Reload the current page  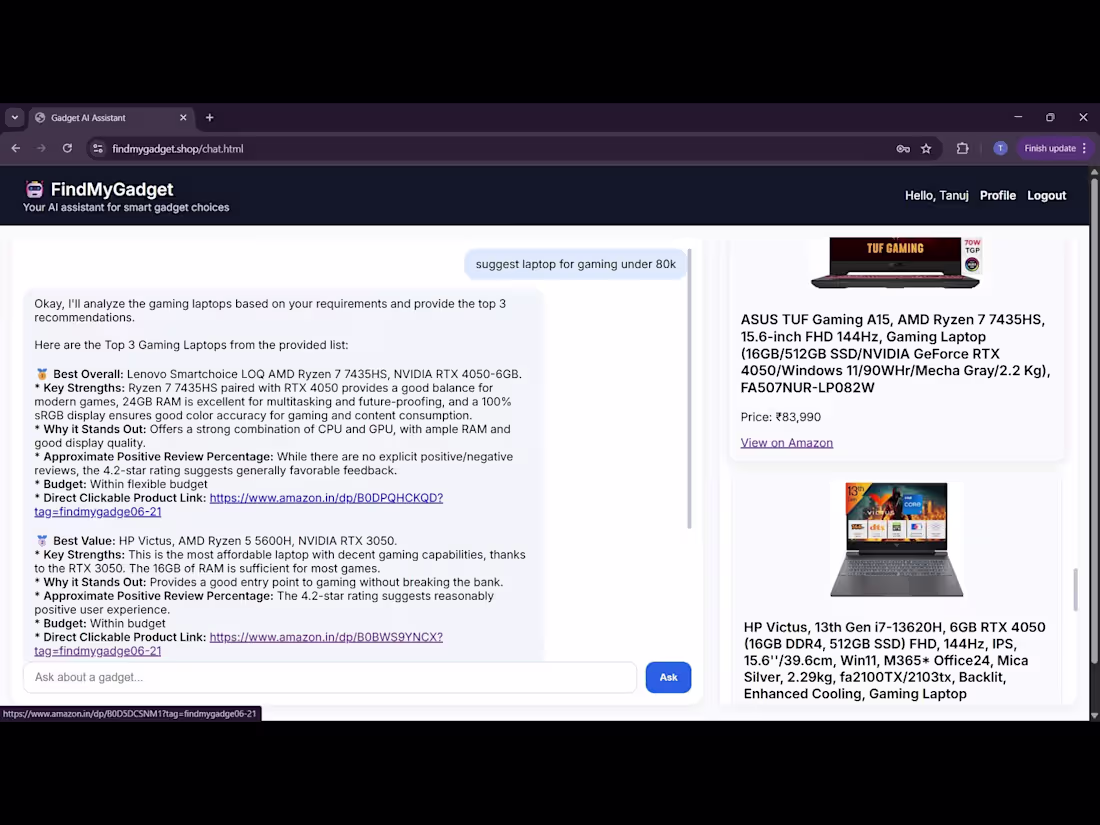click(67, 148)
